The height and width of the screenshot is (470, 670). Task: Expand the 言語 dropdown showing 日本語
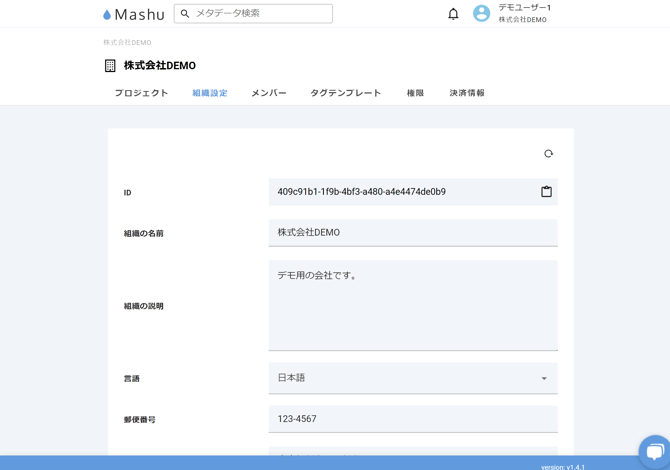(x=412, y=378)
